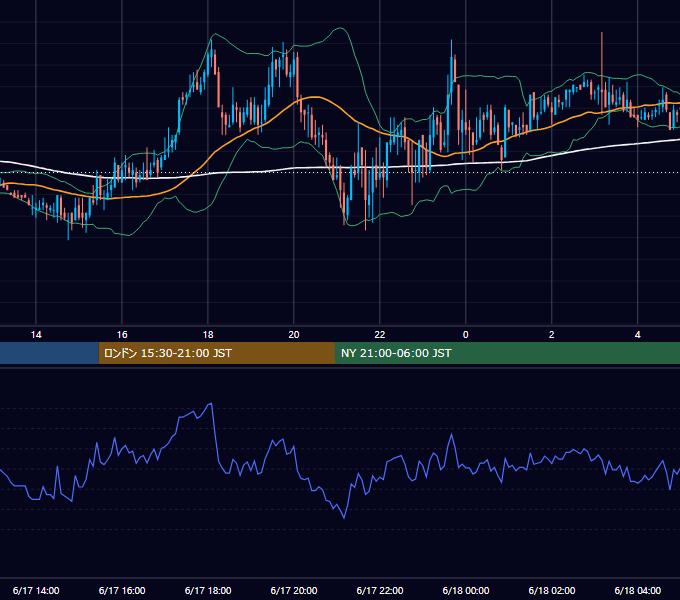680x600 pixels.
Task: Select the NY 21:00-06:00 JST session bar
Action: (507, 353)
